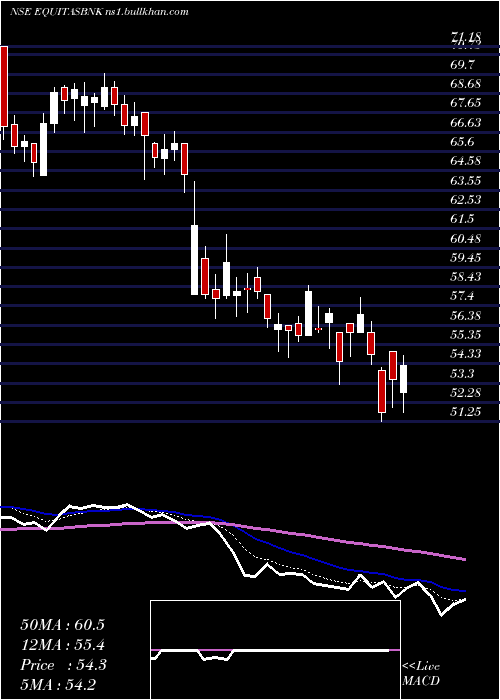Click inside the MACD inset box
This screenshot has height=700, width=500.
coord(275,650)
